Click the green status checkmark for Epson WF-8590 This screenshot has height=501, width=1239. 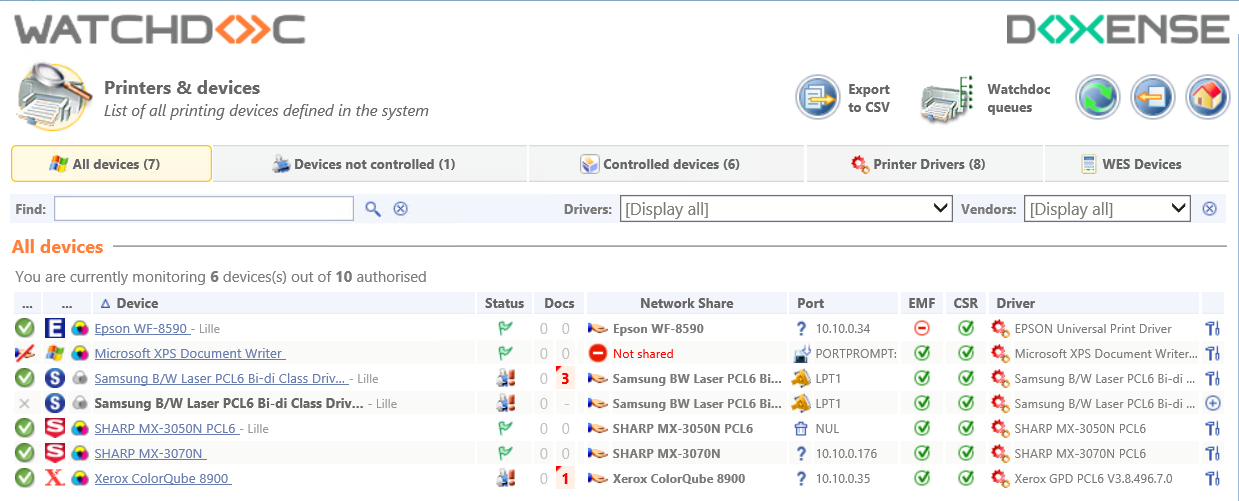coord(25,328)
